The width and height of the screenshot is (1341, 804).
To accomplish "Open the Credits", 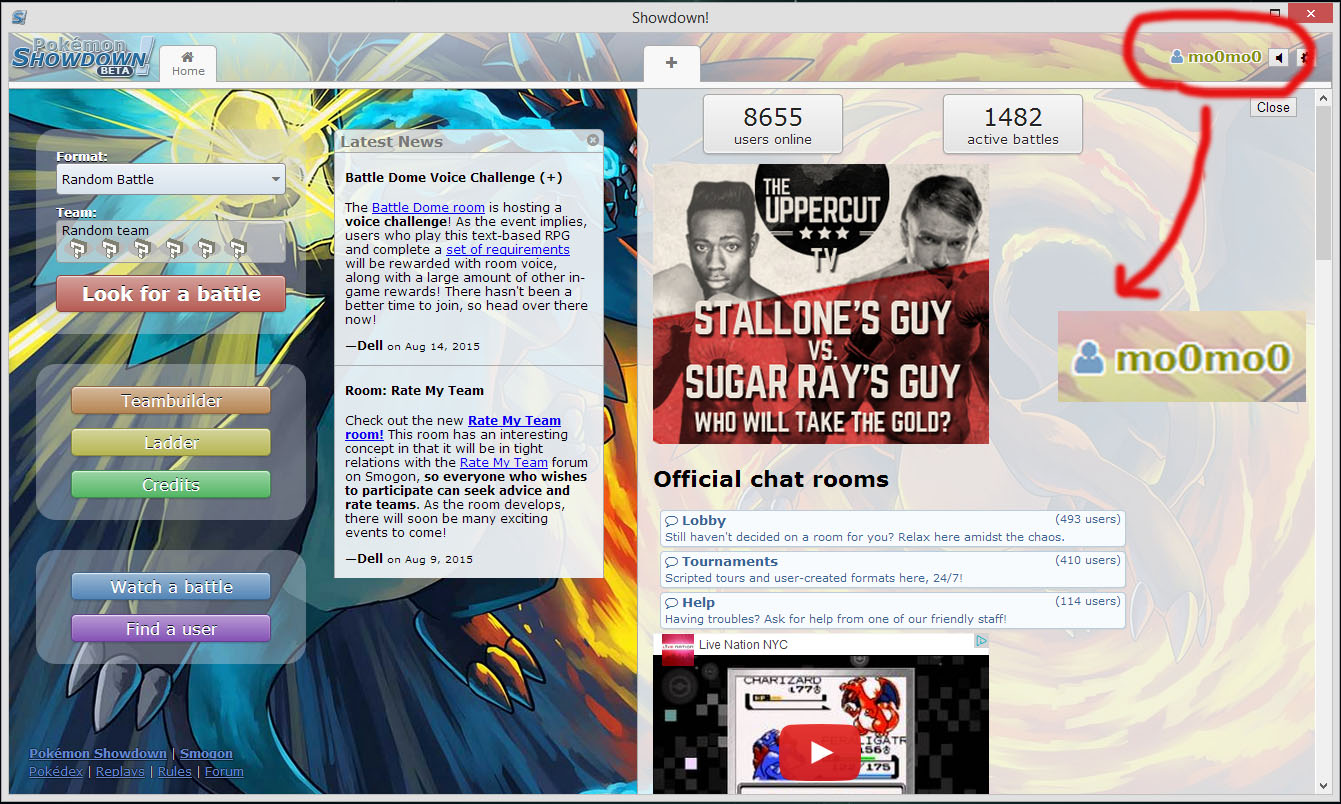I will click(171, 485).
